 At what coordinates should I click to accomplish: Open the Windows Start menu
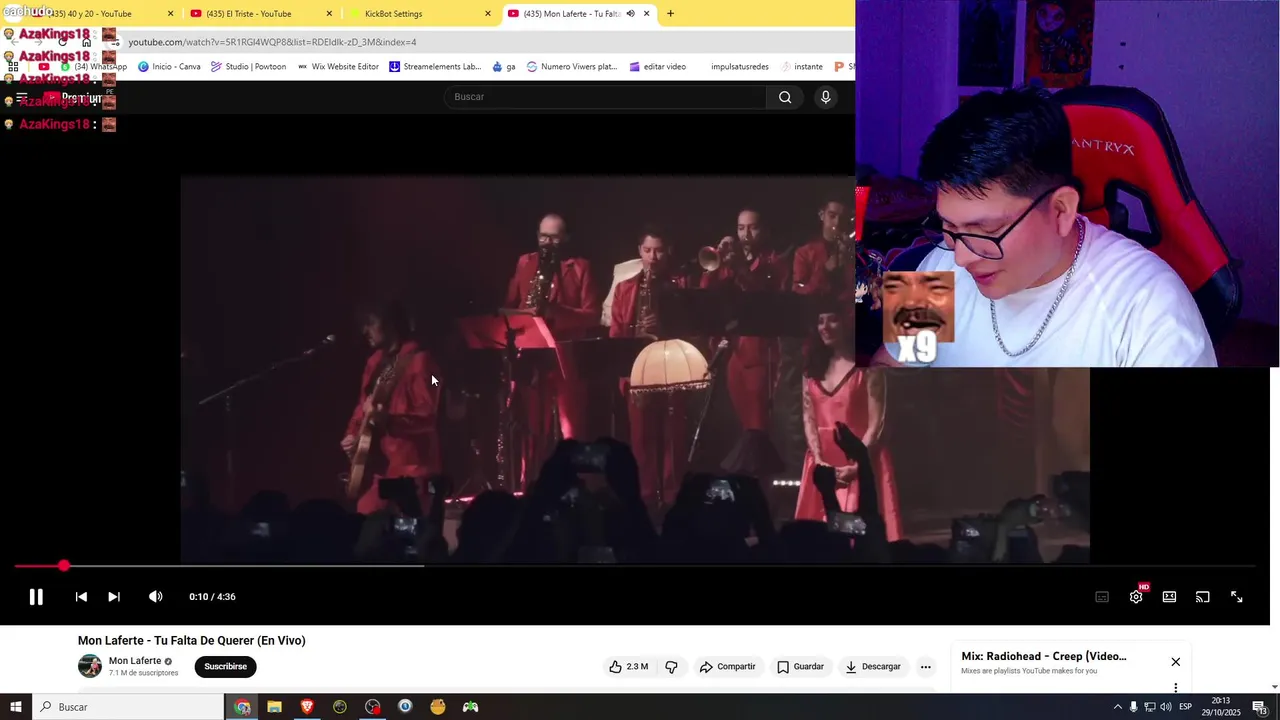16,707
